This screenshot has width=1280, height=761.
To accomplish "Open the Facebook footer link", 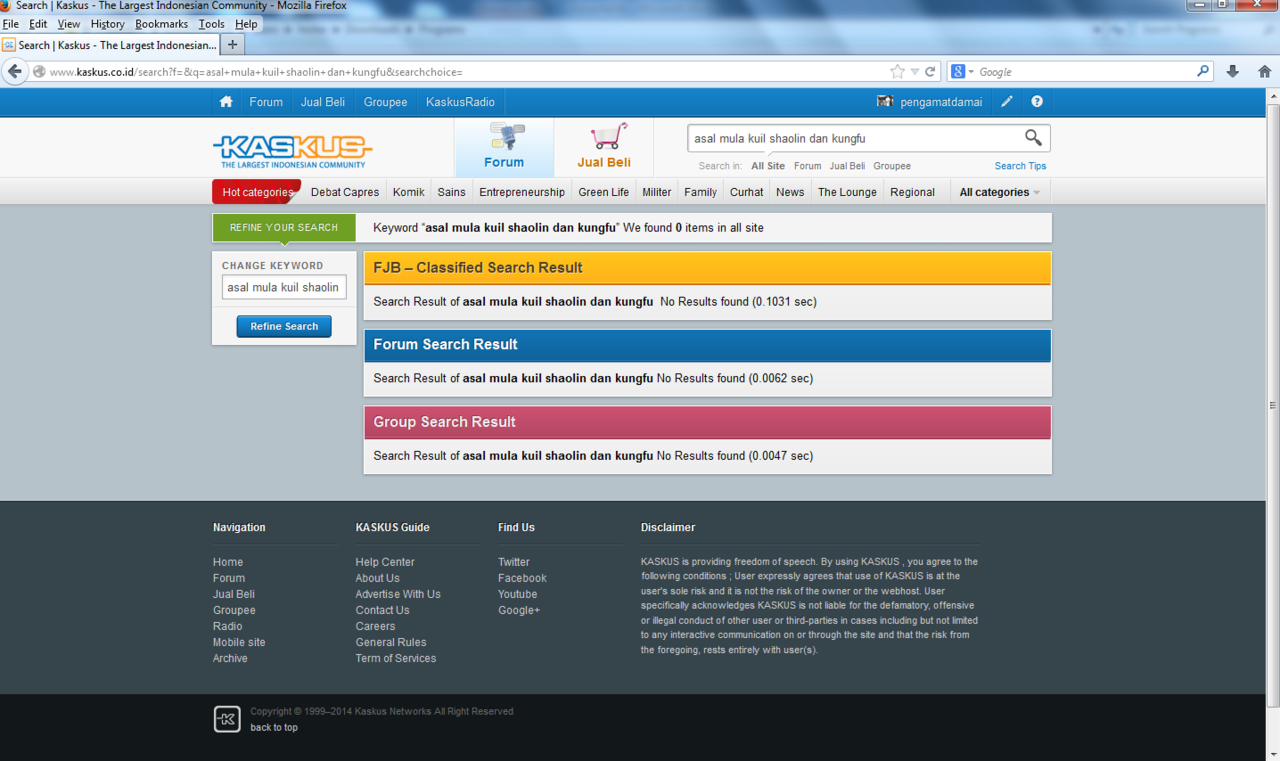I will pyautogui.click(x=522, y=578).
